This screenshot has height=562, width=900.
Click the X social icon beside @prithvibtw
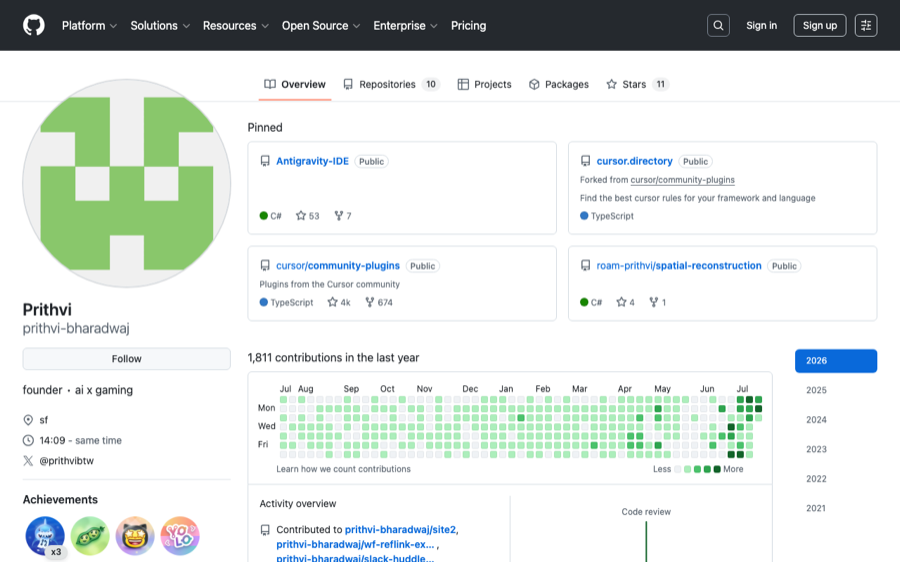[x=28, y=460]
